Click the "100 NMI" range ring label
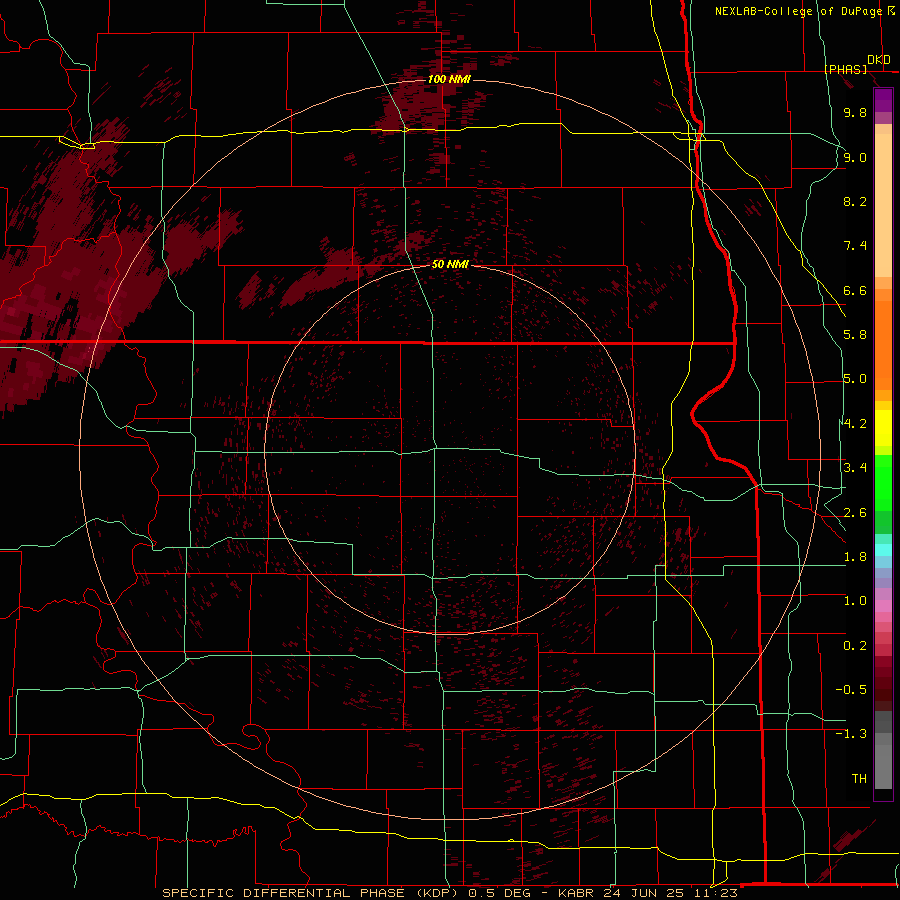The image size is (900, 900). [x=449, y=79]
